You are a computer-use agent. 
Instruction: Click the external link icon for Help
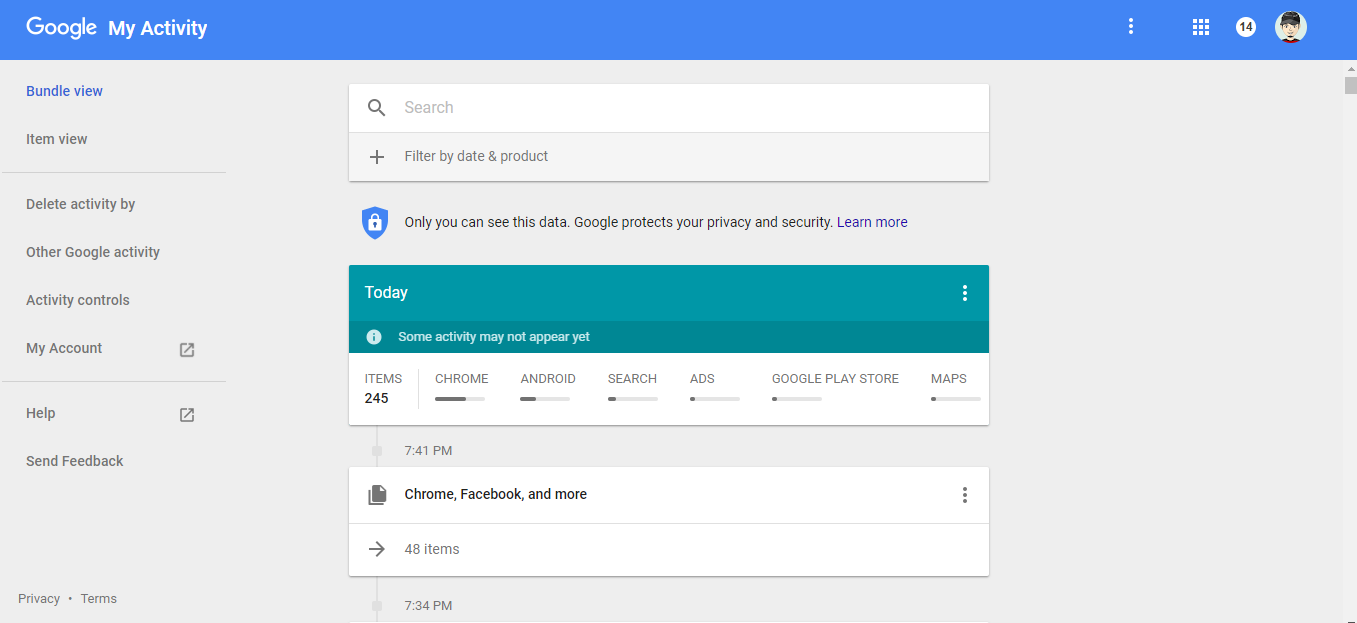pyautogui.click(x=187, y=415)
